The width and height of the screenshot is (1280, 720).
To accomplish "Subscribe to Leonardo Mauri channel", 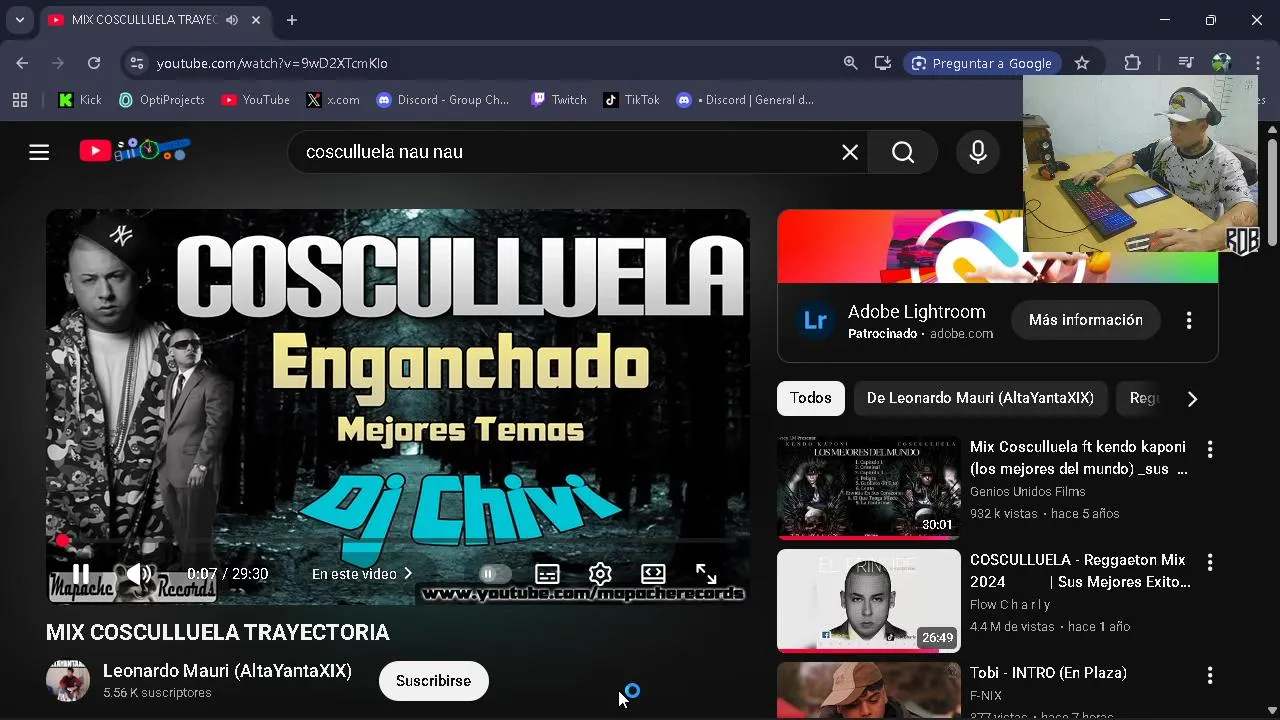I will coord(433,681).
